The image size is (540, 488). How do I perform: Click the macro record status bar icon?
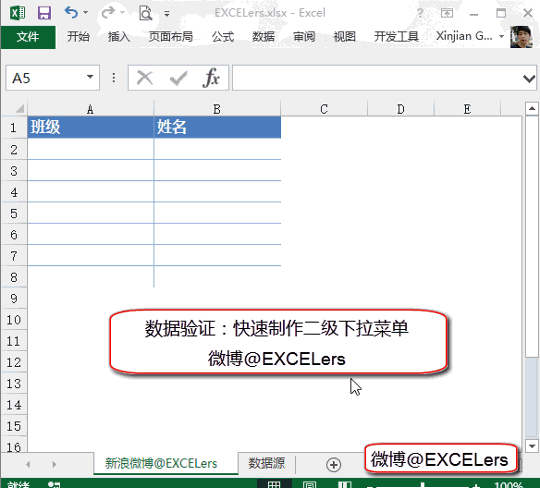point(54,484)
